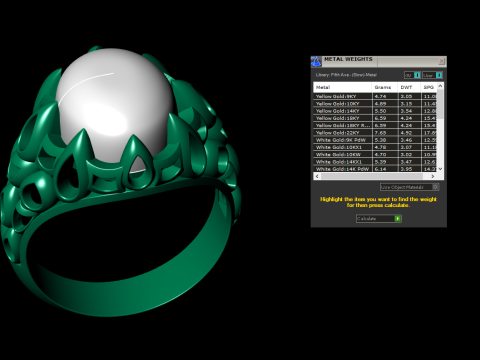Click the vertical scrollbar thumb

click(x=440, y=104)
